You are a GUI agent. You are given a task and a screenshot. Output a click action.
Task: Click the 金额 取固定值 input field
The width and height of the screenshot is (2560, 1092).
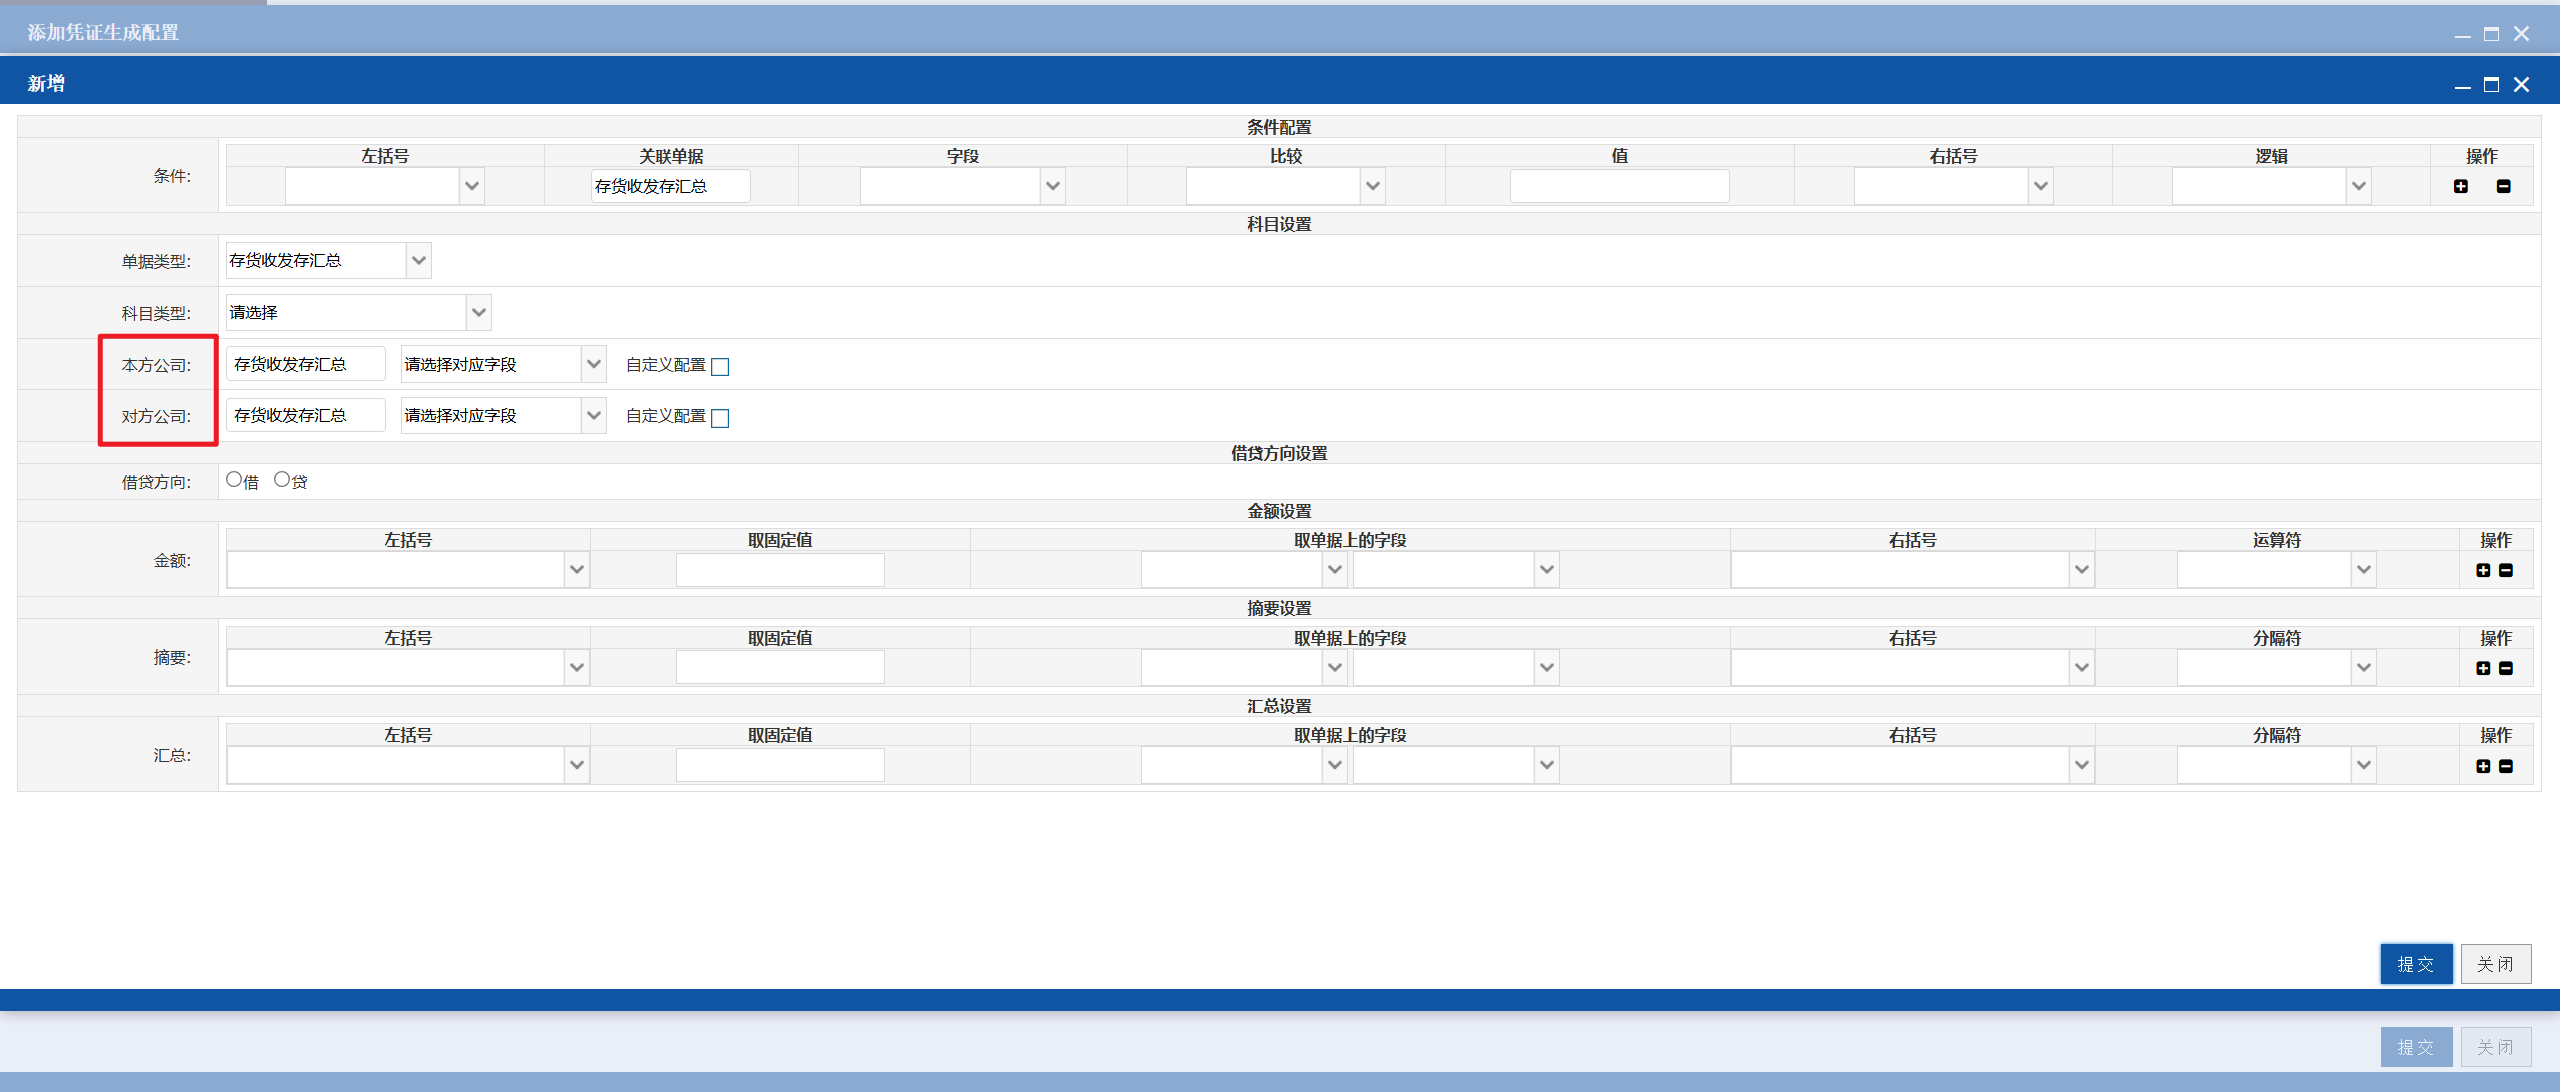[x=780, y=570]
